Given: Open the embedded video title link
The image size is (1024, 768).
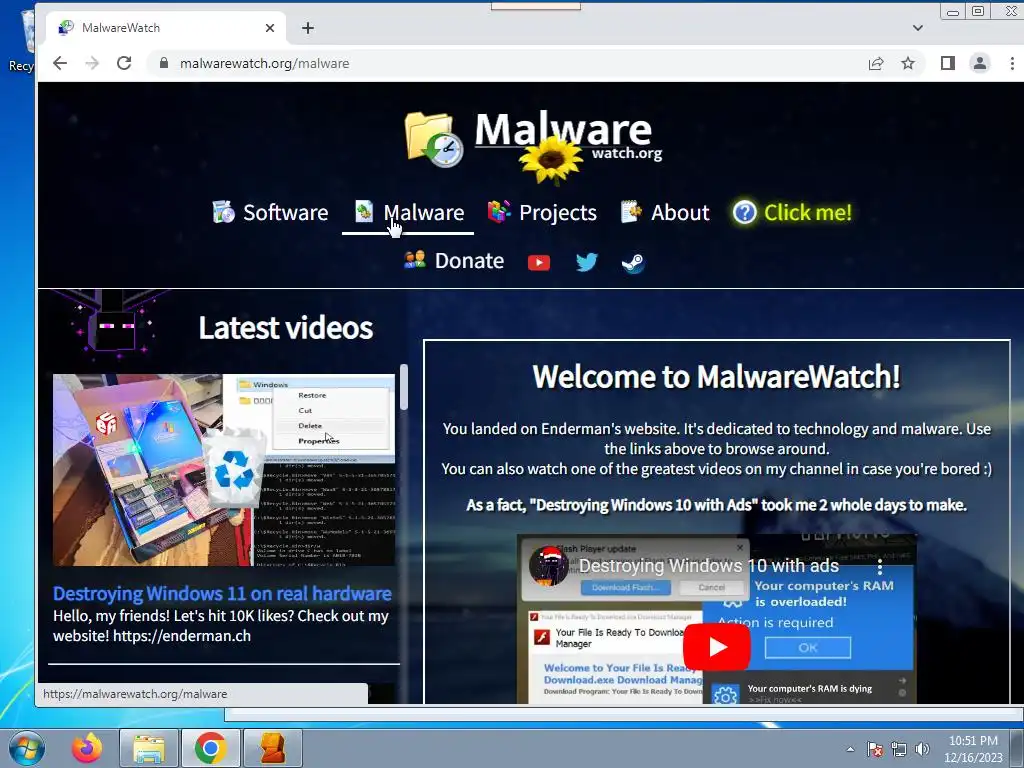Looking at the screenshot, I should (x=709, y=566).
